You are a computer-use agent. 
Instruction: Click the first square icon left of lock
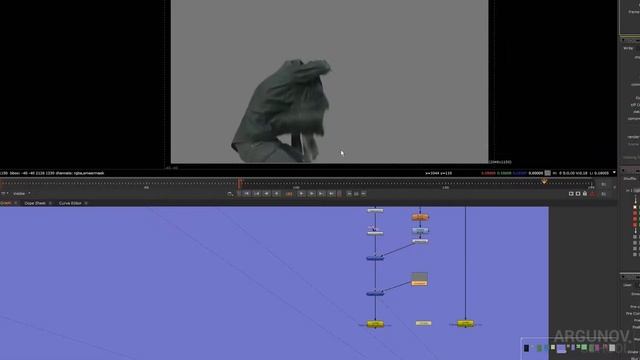point(571,193)
